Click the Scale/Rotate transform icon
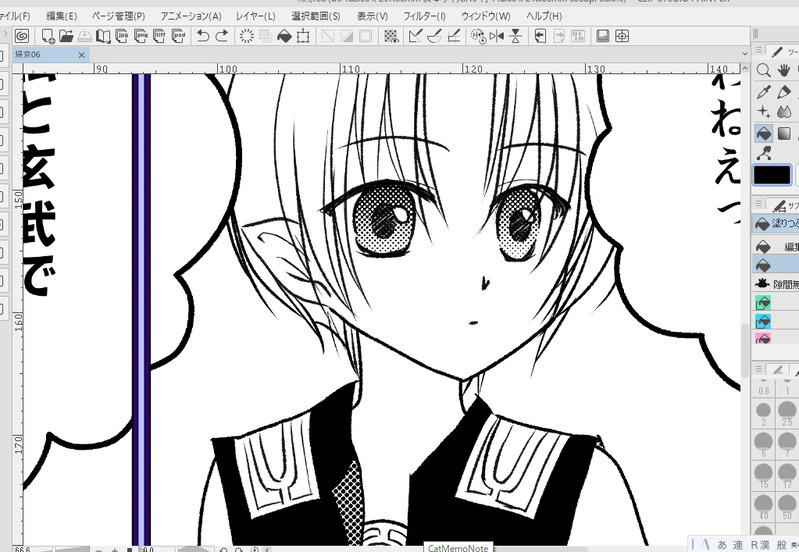The image size is (799, 552). point(303,36)
